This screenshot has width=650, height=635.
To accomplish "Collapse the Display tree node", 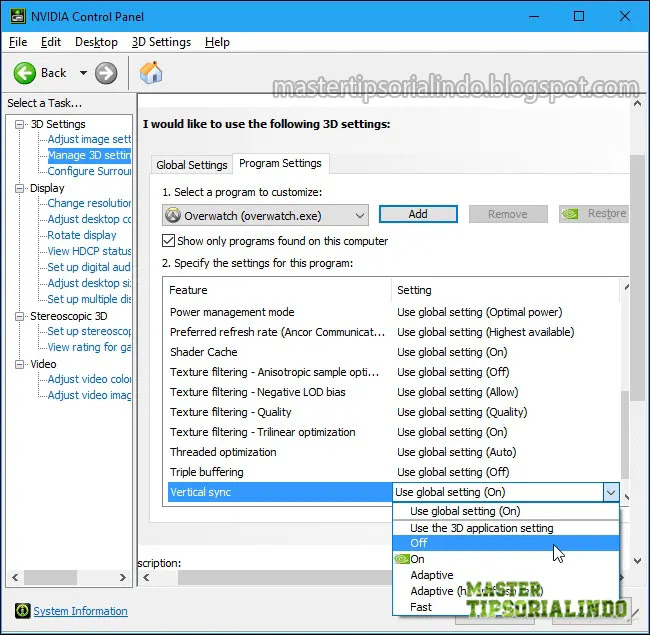I will (19, 188).
